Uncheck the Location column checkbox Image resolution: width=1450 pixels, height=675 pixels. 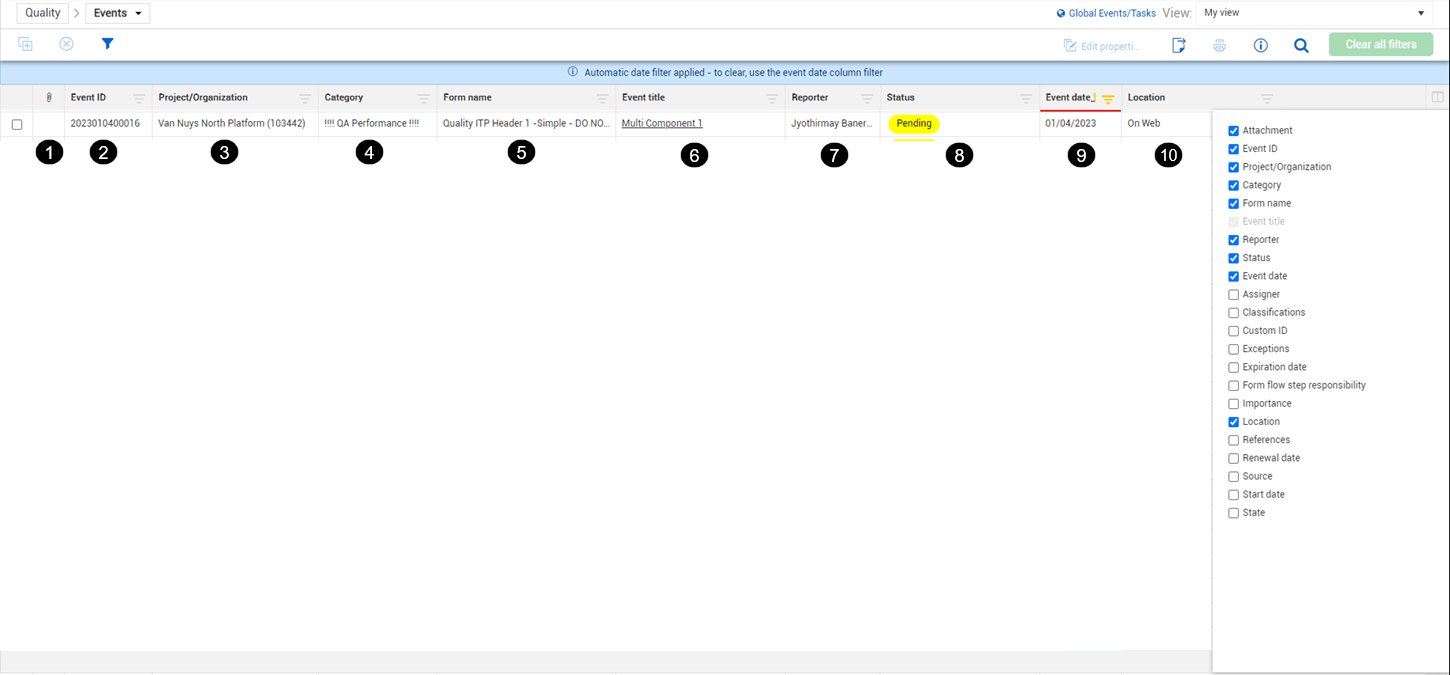point(1233,422)
